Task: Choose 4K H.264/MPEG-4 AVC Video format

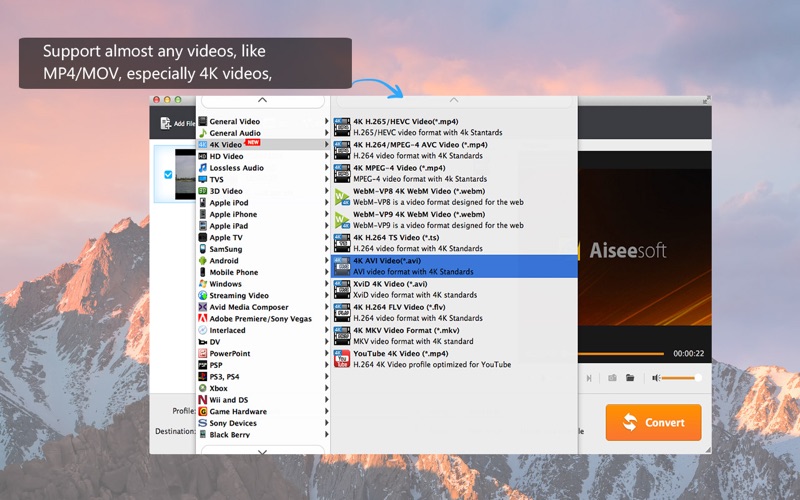Action: pos(454,150)
